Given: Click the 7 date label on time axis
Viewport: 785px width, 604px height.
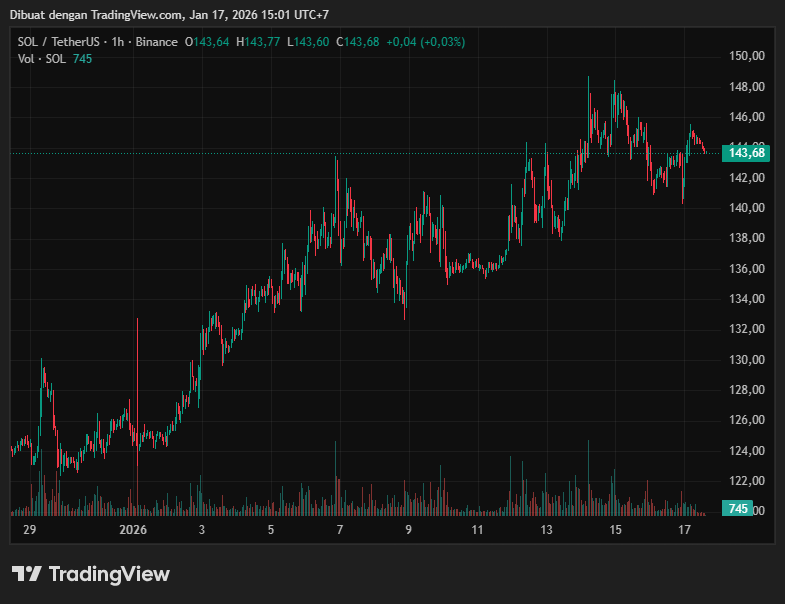Looking at the screenshot, I should pyautogui.click(x=340, y=530).
